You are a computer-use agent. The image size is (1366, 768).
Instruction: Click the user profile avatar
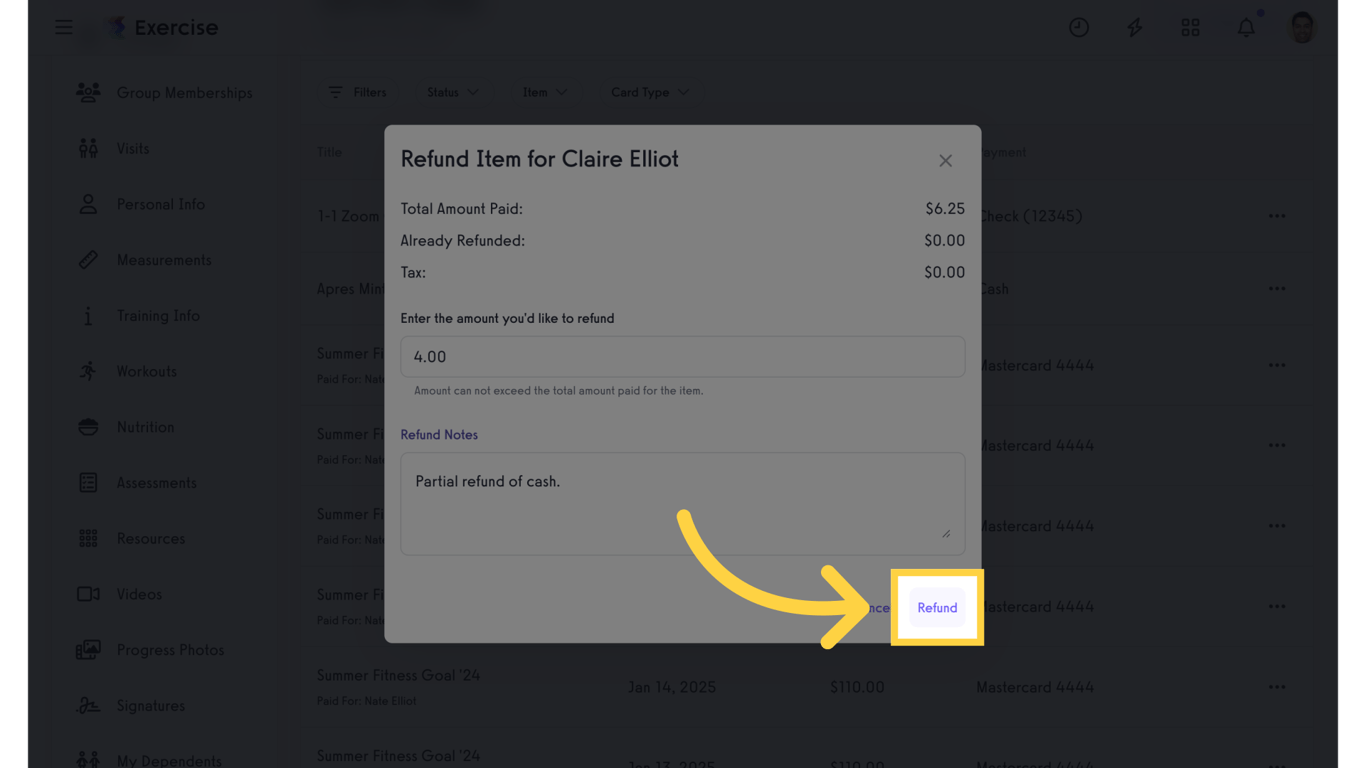(1302, 27)
